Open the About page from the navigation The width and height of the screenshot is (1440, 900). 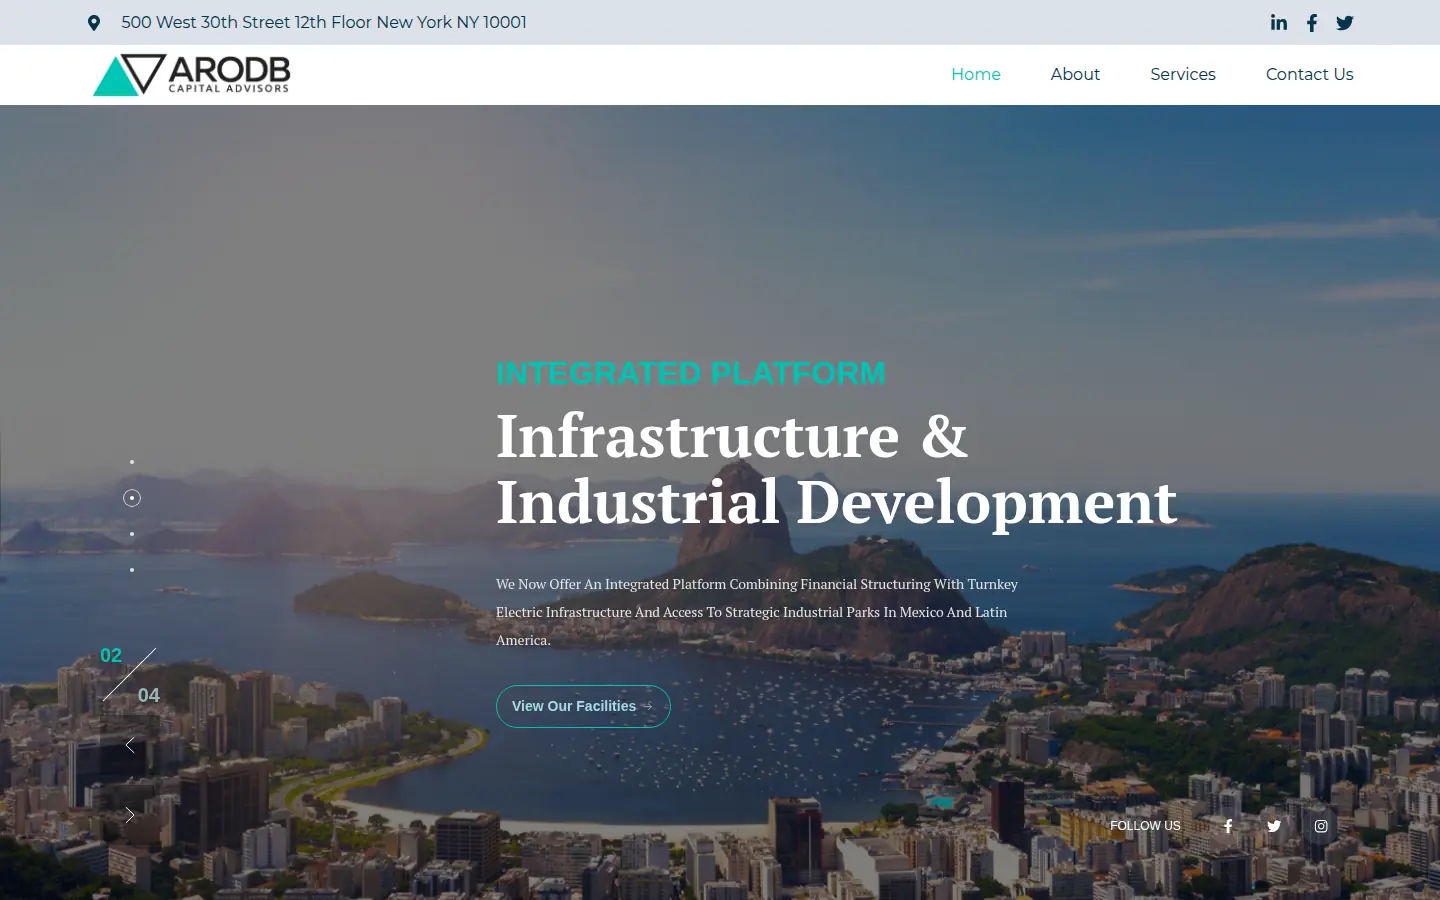click(1075, 74)
